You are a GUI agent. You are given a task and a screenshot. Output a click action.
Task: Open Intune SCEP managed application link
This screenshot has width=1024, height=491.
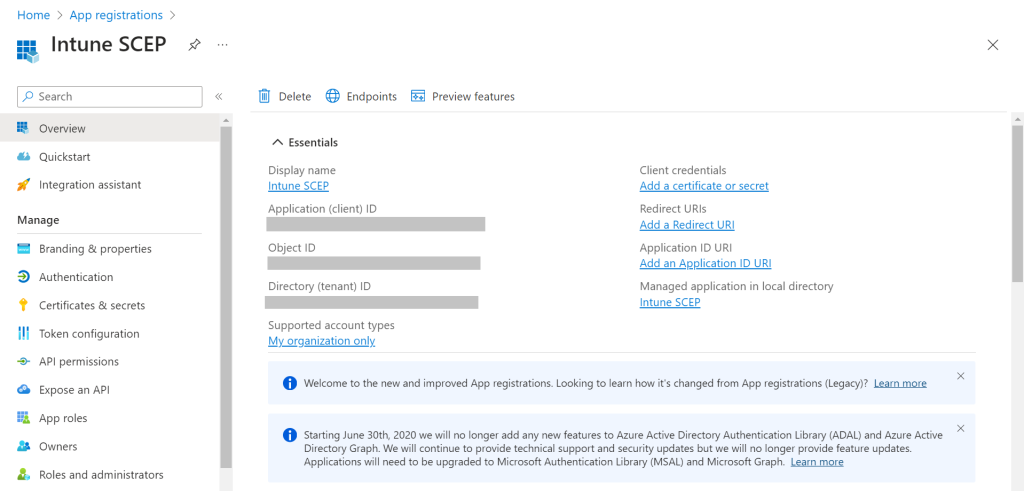670,302
